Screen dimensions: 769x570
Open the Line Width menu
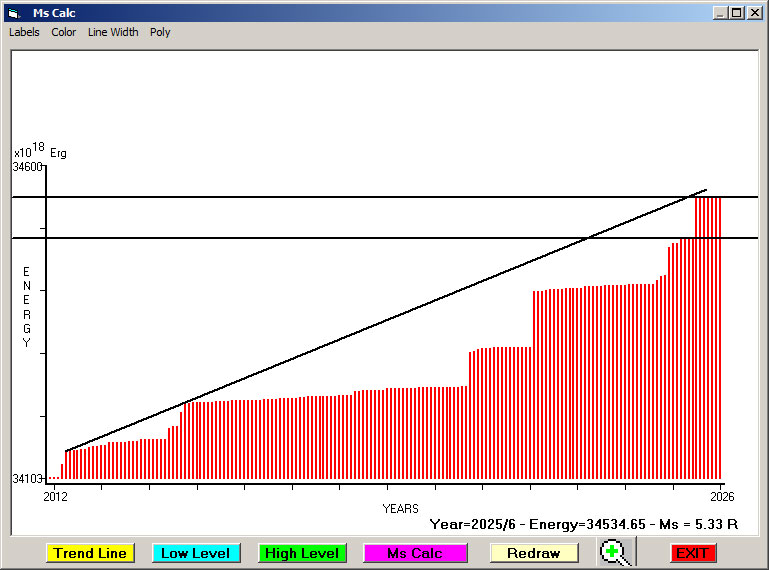click(113, 32)
